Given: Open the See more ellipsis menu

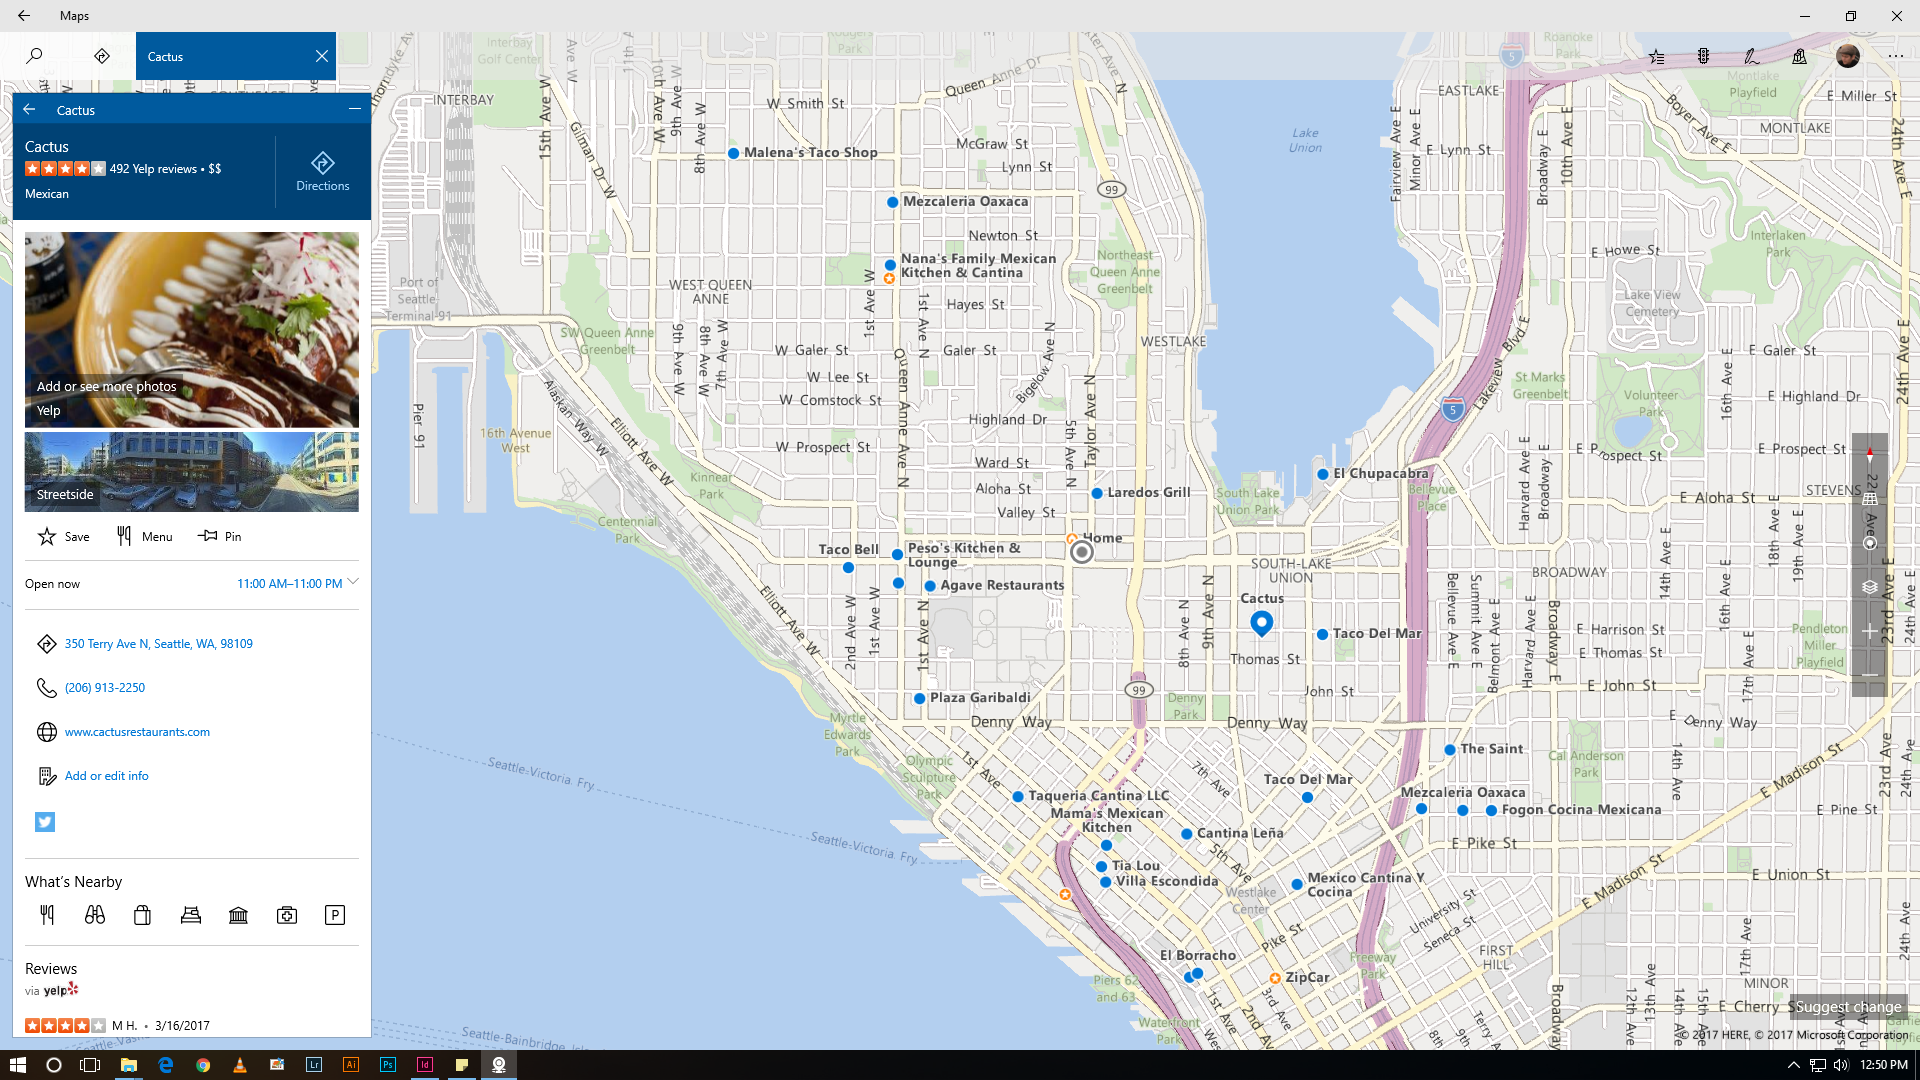Looking at the screenshot, I should pos(1896,57).
